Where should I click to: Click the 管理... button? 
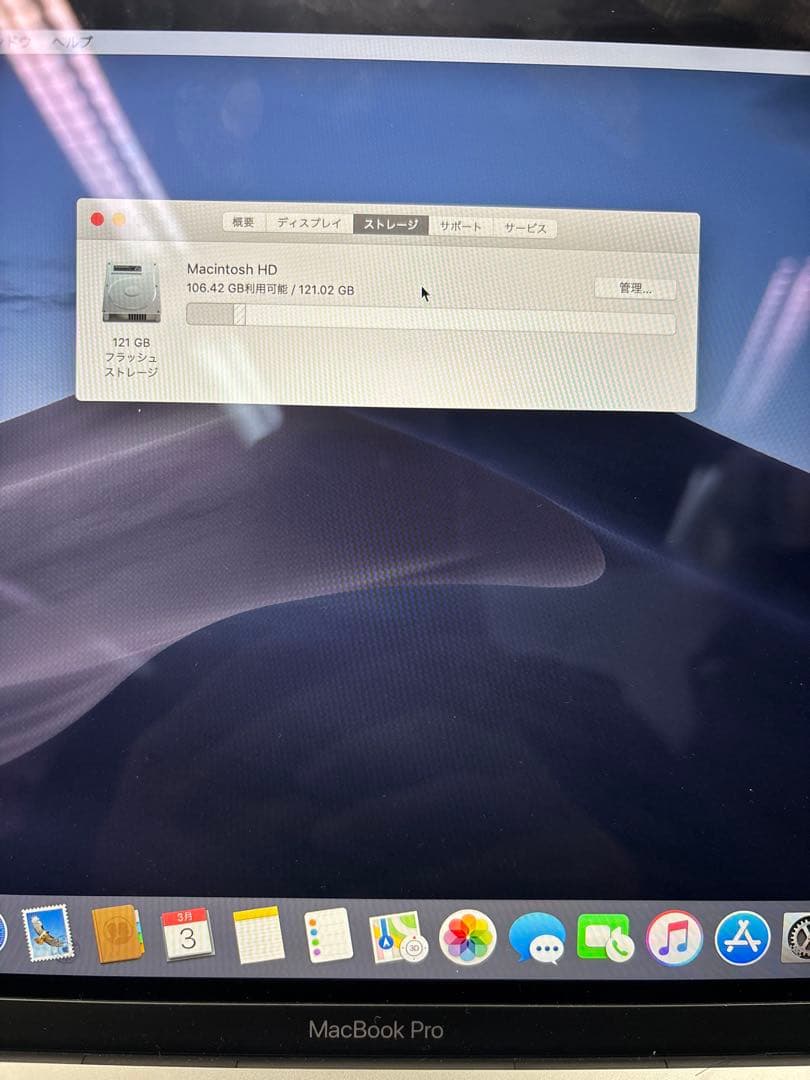point(635,288)
